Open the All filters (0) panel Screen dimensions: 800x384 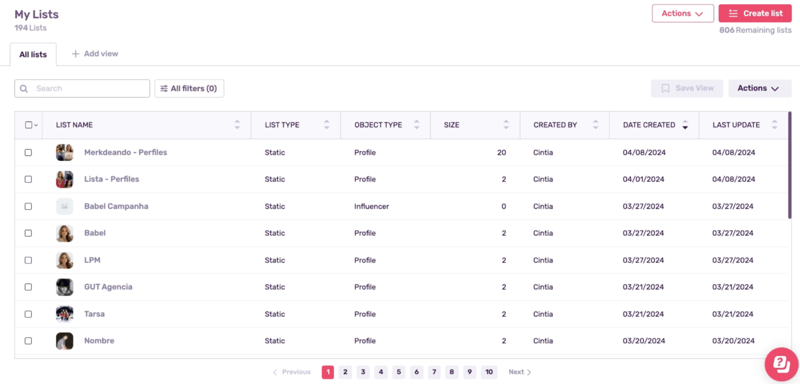point(189,89)
